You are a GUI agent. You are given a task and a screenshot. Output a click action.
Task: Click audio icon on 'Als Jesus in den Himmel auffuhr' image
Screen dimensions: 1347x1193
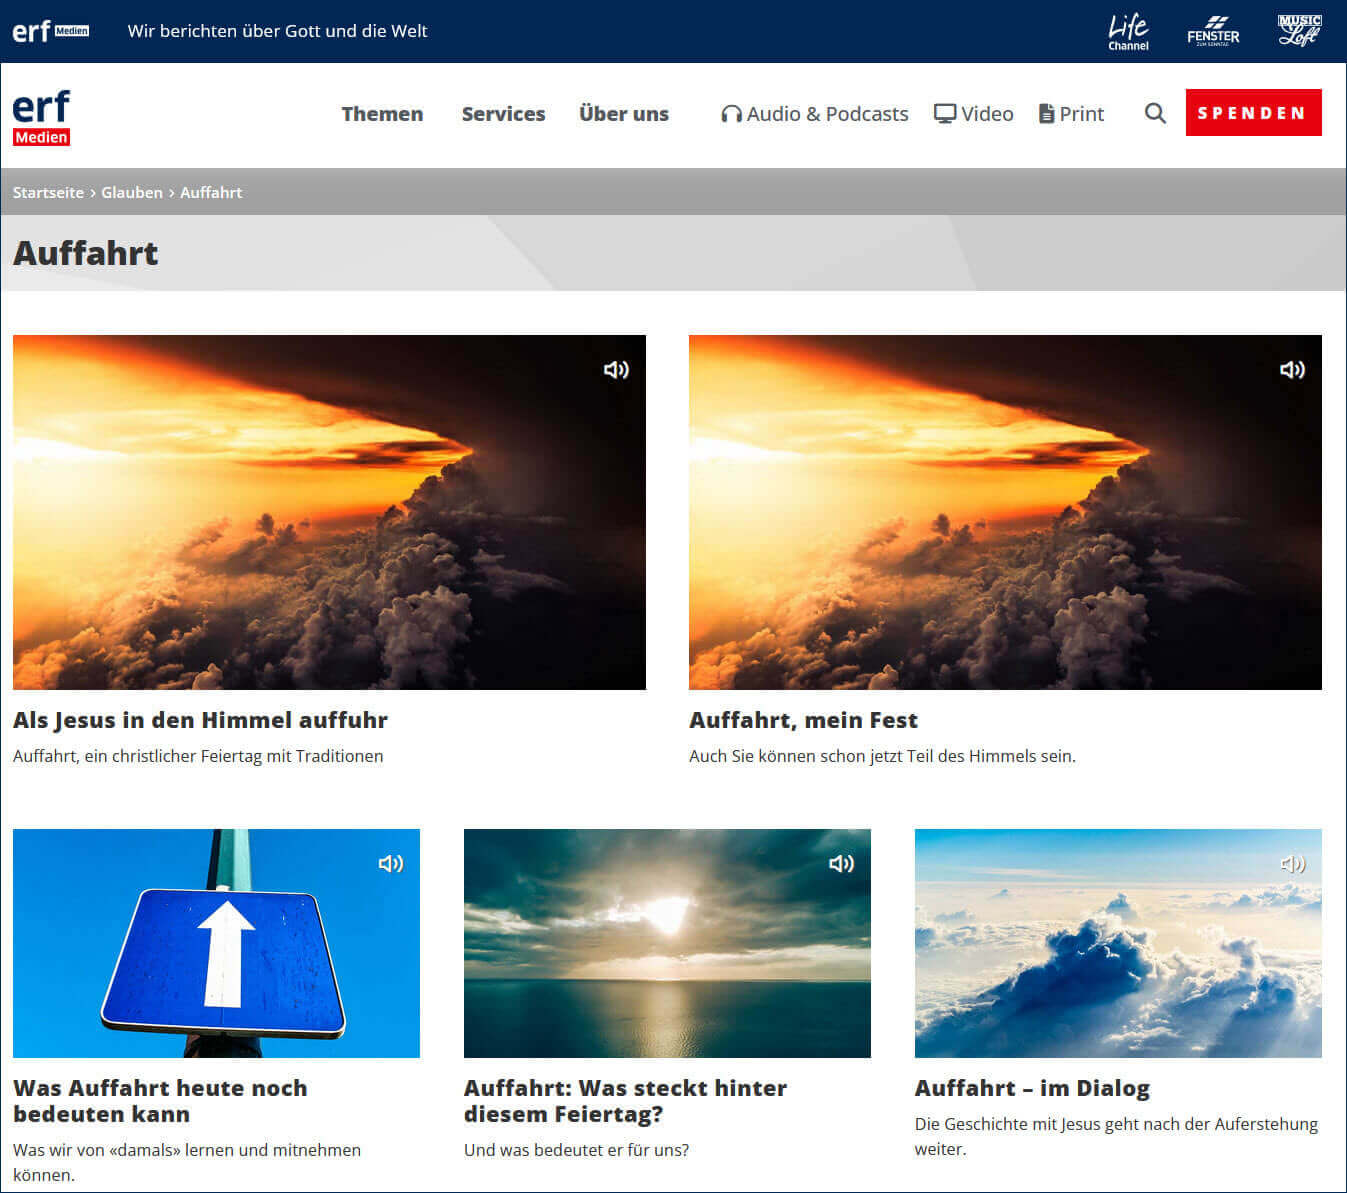point(616,370)
